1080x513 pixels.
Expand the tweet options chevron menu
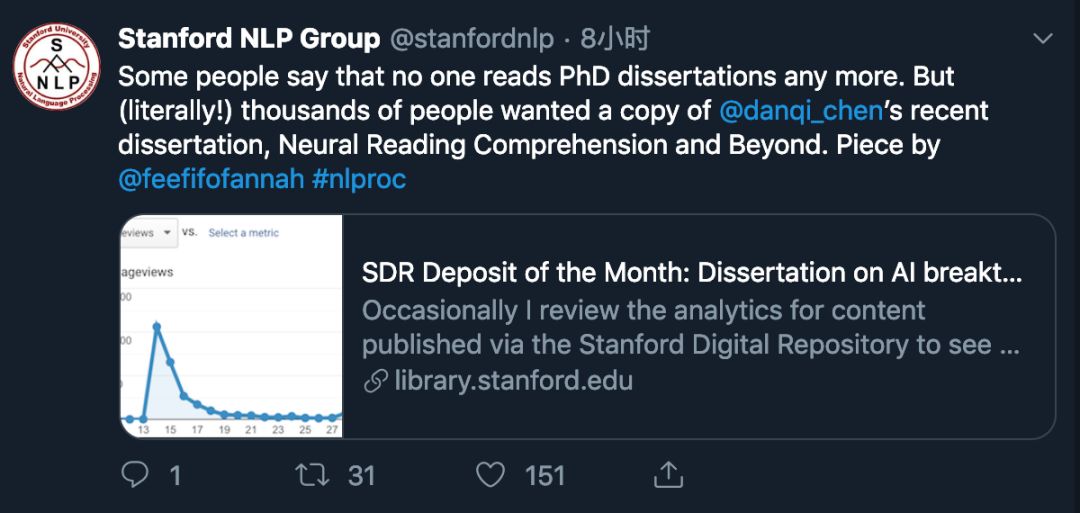(1042, 39)
